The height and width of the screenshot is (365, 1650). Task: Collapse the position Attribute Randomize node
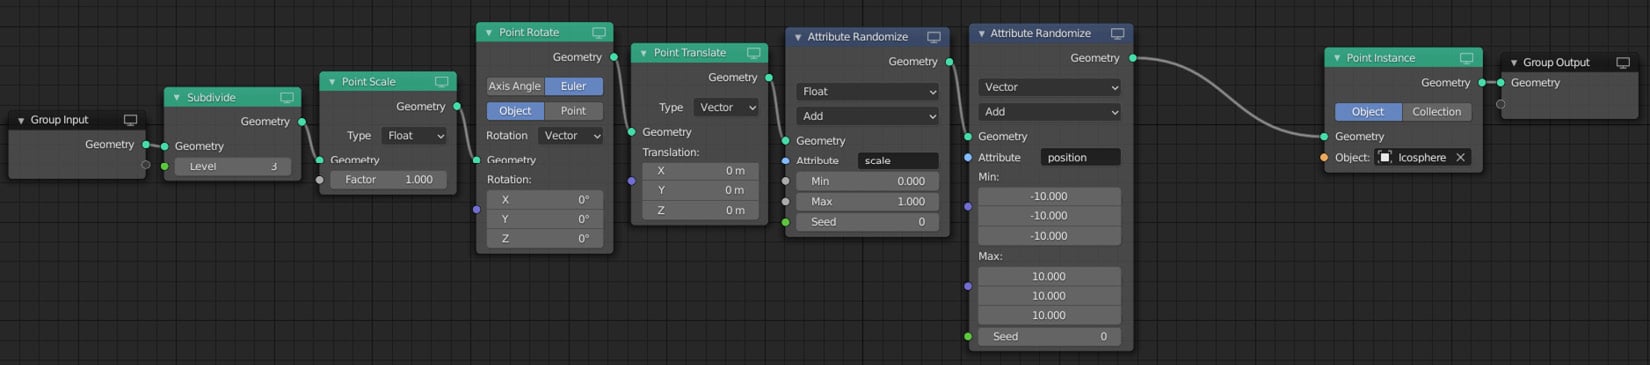(981, 34)
